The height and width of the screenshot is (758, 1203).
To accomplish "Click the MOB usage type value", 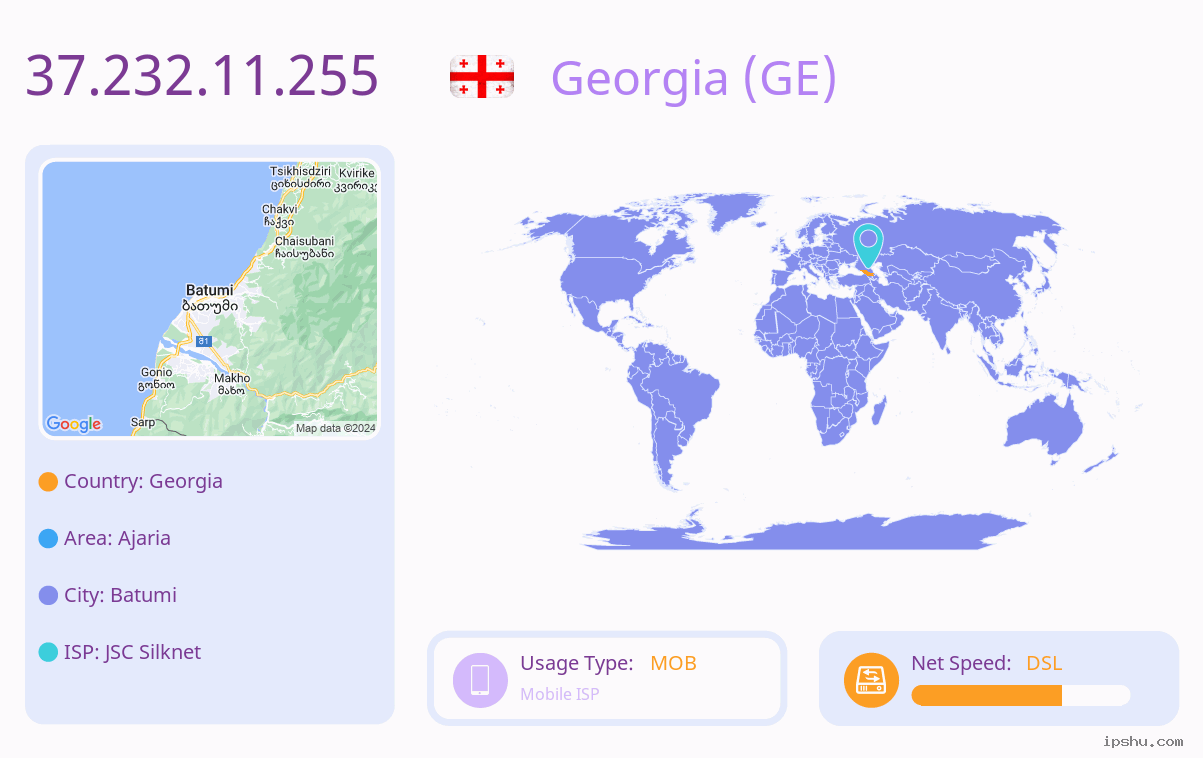I will [x=673, y=663].
